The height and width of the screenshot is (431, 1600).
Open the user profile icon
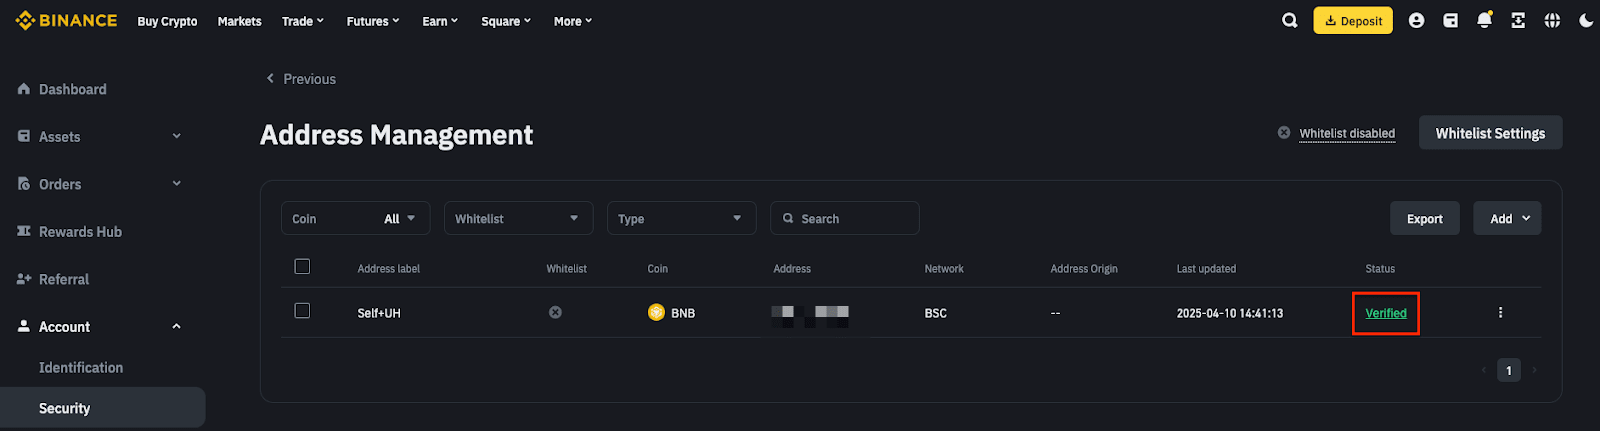pyautogui.click(x=1416, y=20)
